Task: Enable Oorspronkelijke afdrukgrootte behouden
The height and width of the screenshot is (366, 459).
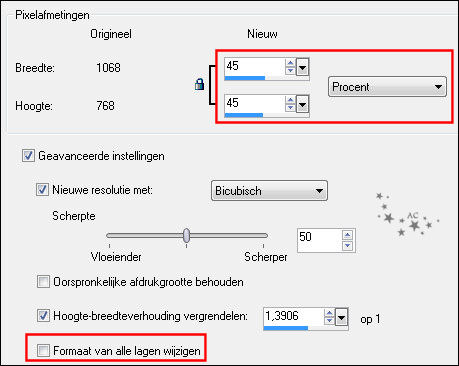Action: tap(43, 282)
